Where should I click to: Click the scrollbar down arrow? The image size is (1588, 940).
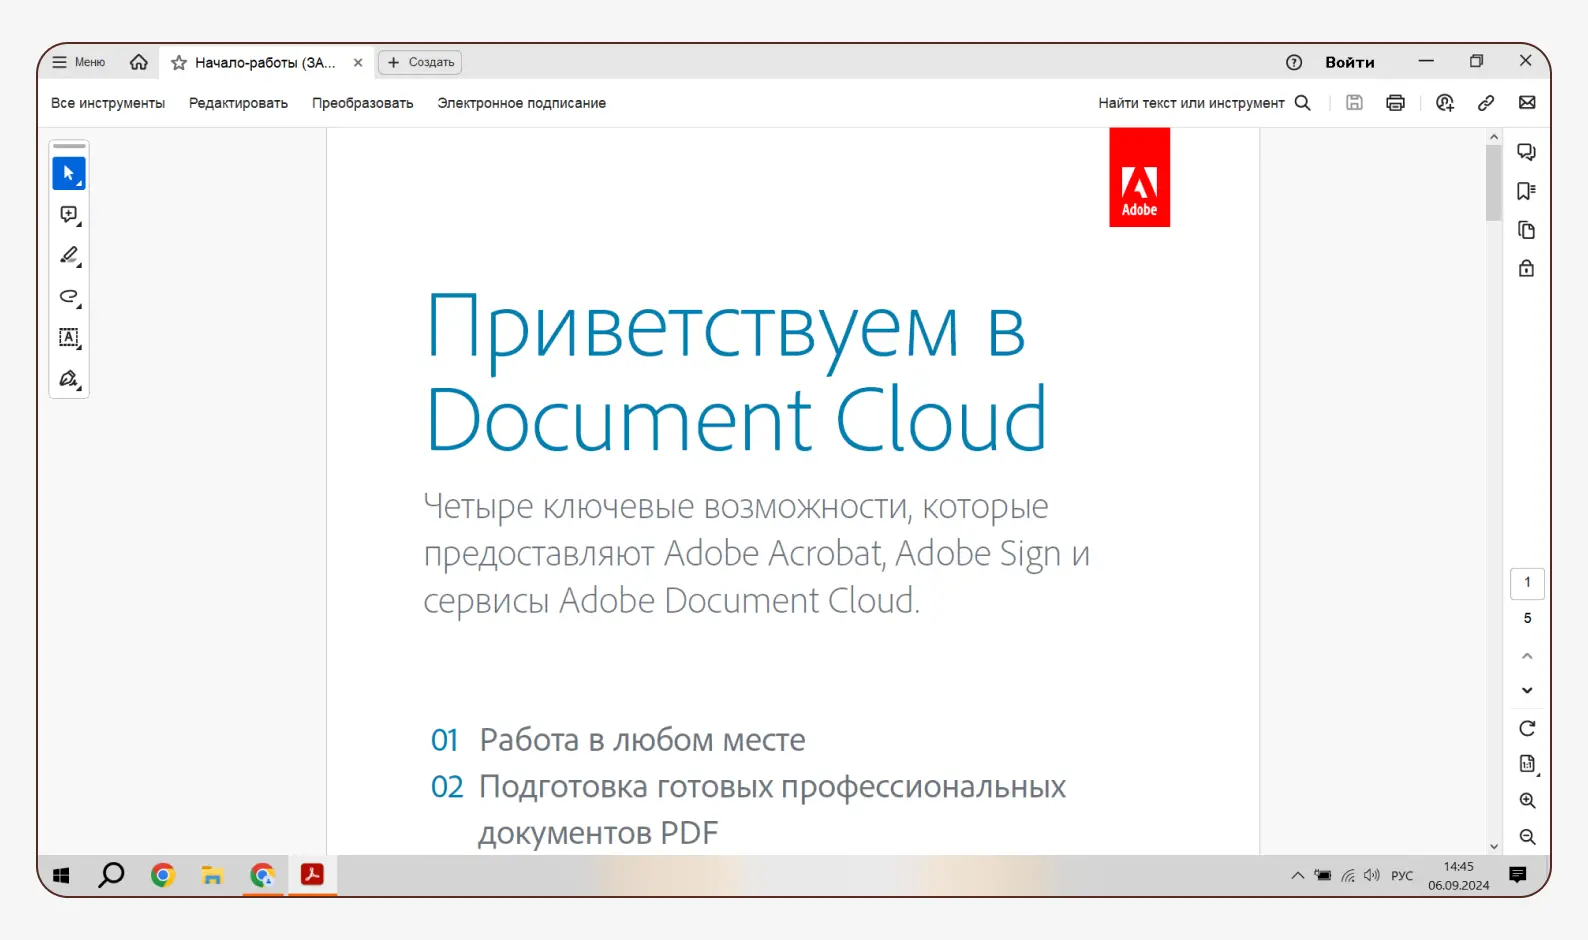(x=1494, y=846)
